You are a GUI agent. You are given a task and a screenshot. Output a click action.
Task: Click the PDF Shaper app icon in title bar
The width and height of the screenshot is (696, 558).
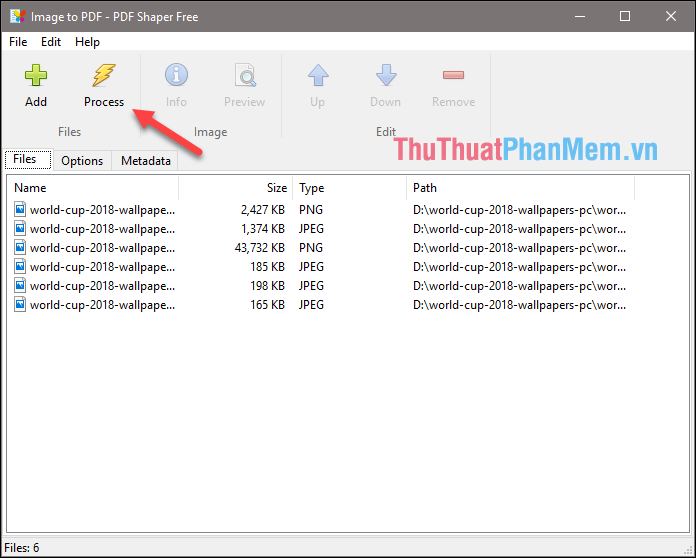(18, 16)
